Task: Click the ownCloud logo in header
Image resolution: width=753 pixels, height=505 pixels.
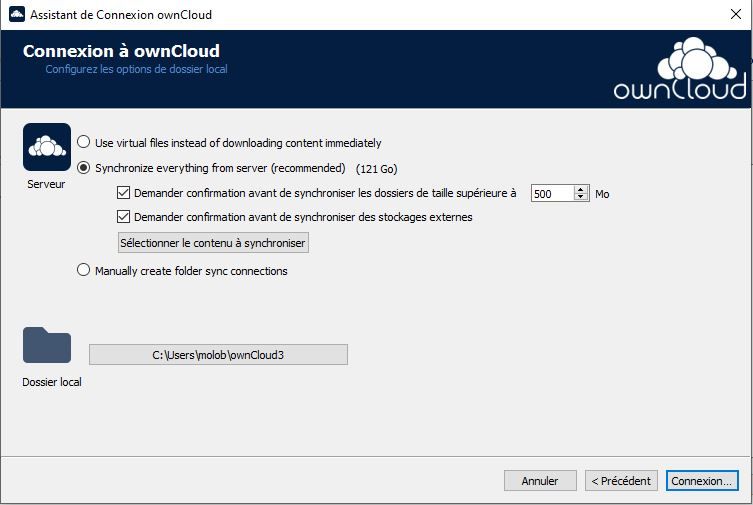Action: pyautogui.click(x=680, y=69)
